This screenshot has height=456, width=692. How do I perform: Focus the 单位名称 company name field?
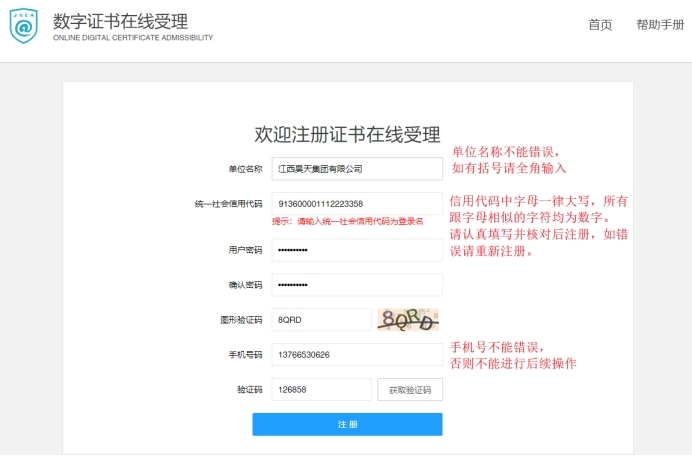(356, 169)
